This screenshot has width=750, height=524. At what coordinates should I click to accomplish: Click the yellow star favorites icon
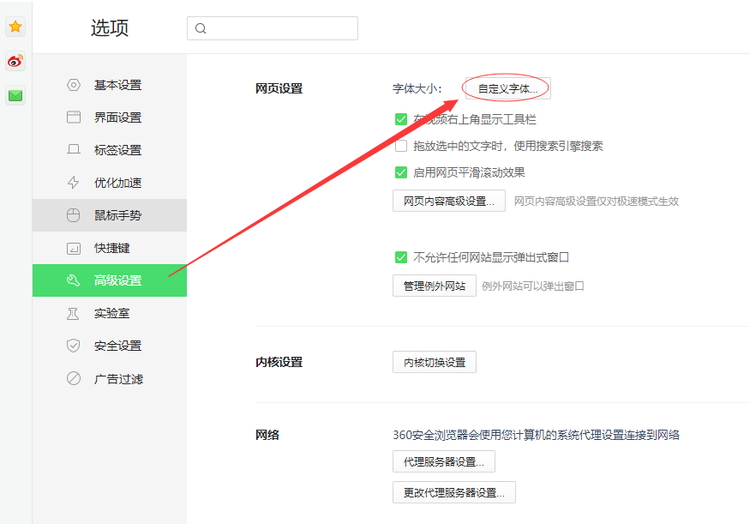[x=15, y=27]
